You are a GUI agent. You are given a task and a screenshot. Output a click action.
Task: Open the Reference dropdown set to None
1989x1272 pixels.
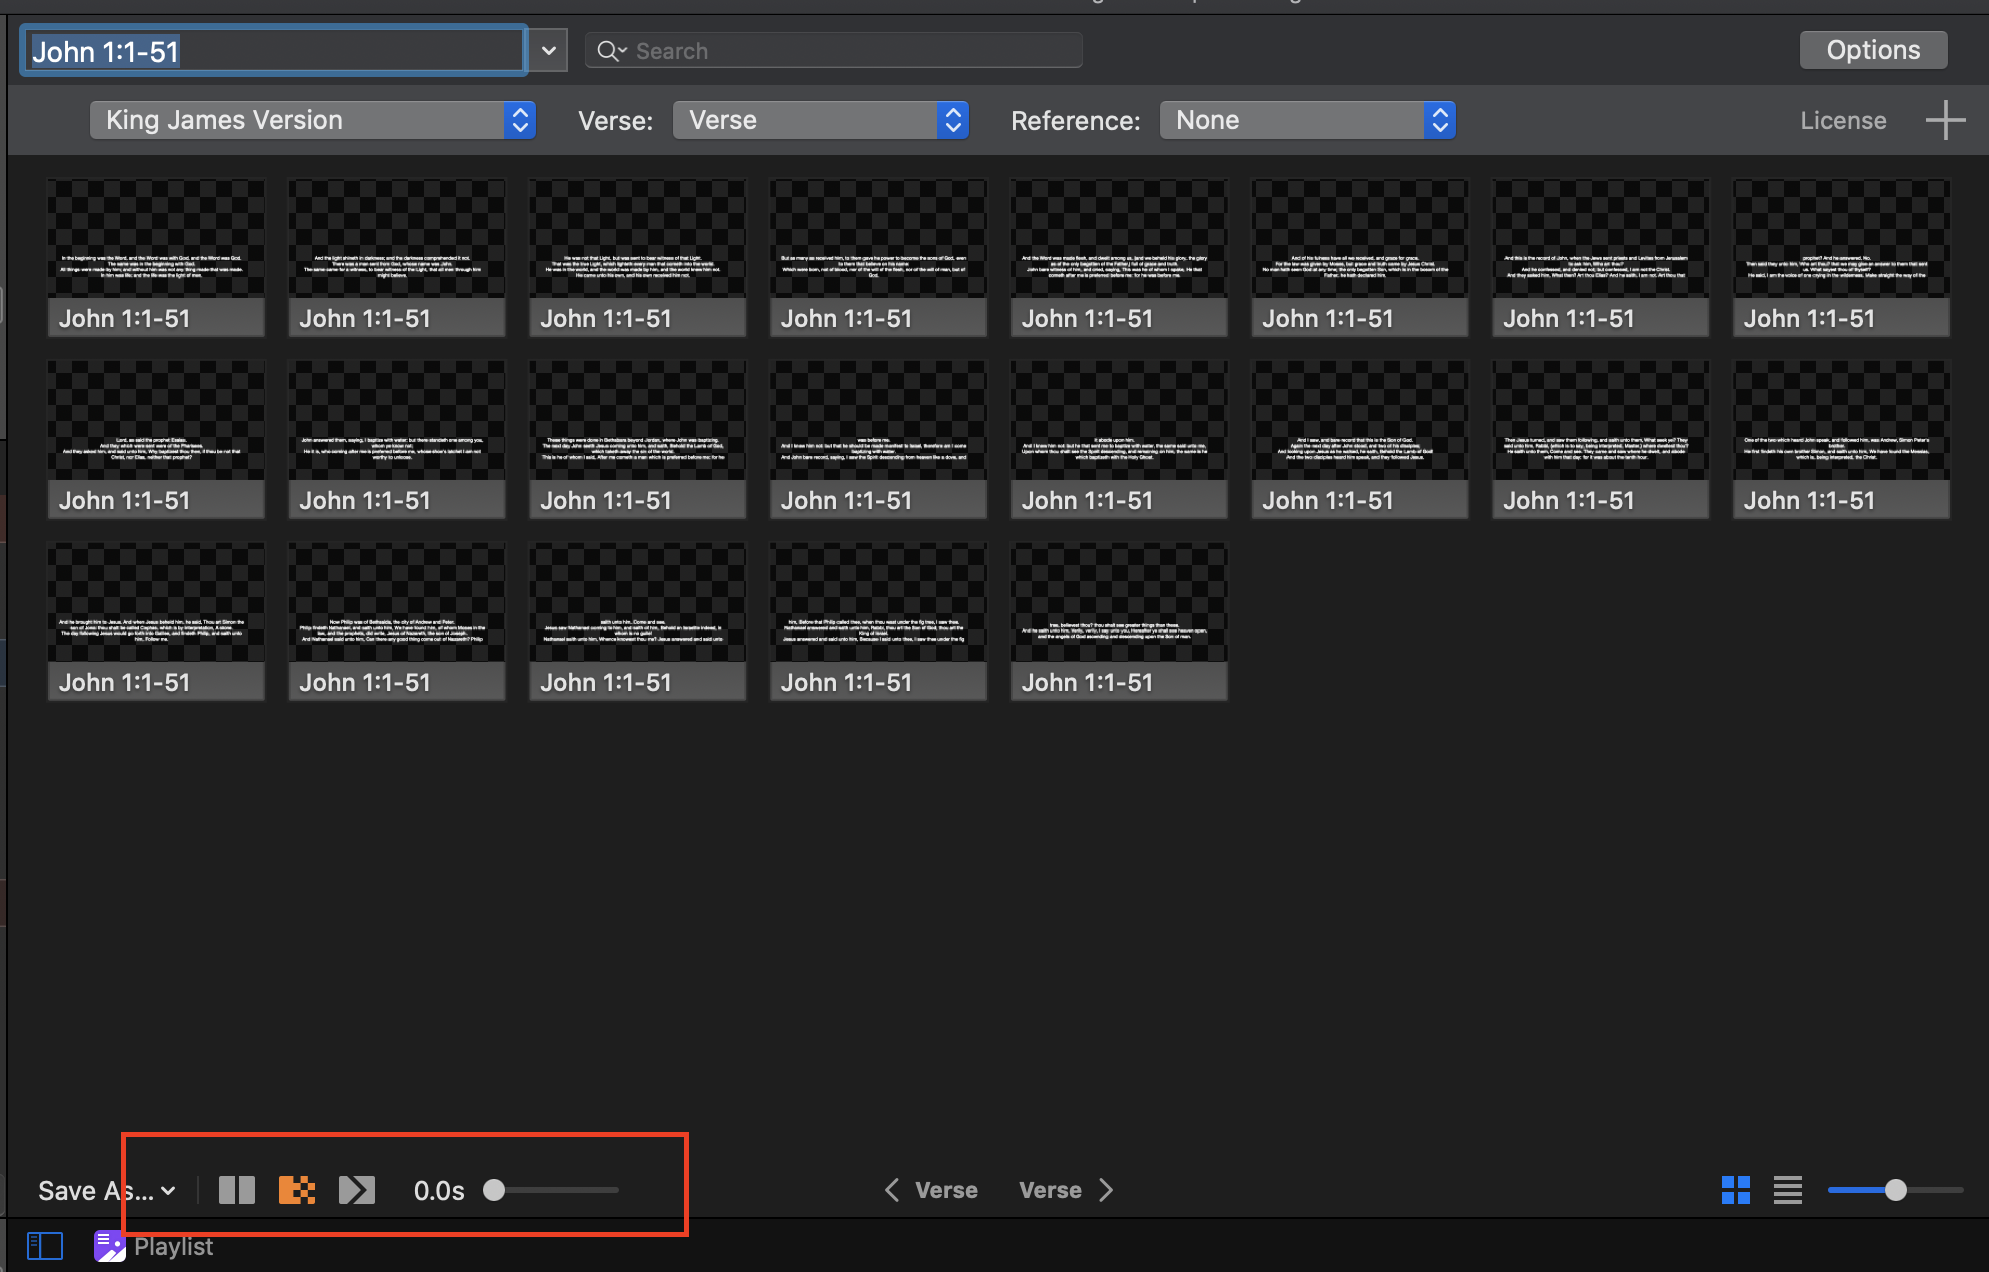pyautogui.click(x=1307, y=120)
